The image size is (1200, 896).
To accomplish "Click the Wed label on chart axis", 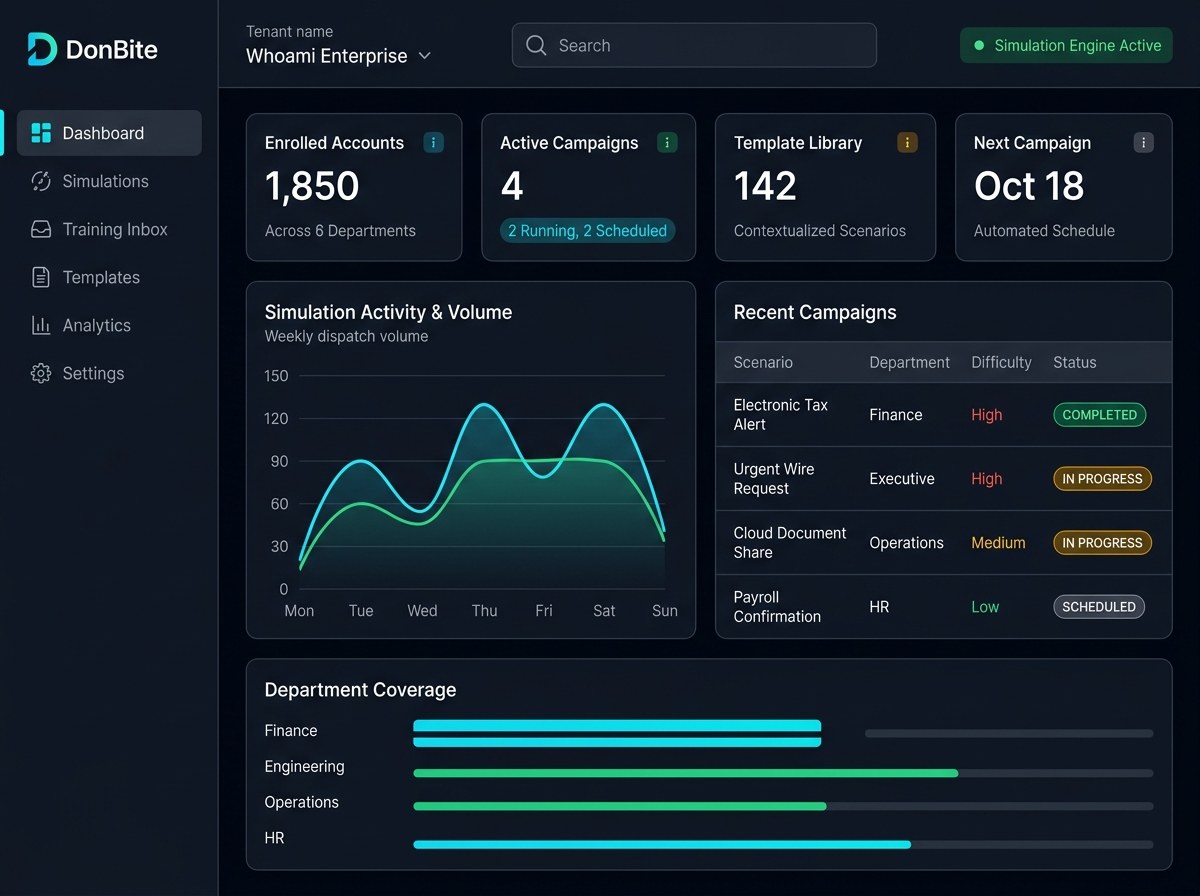I will click(x=422, y=611).
